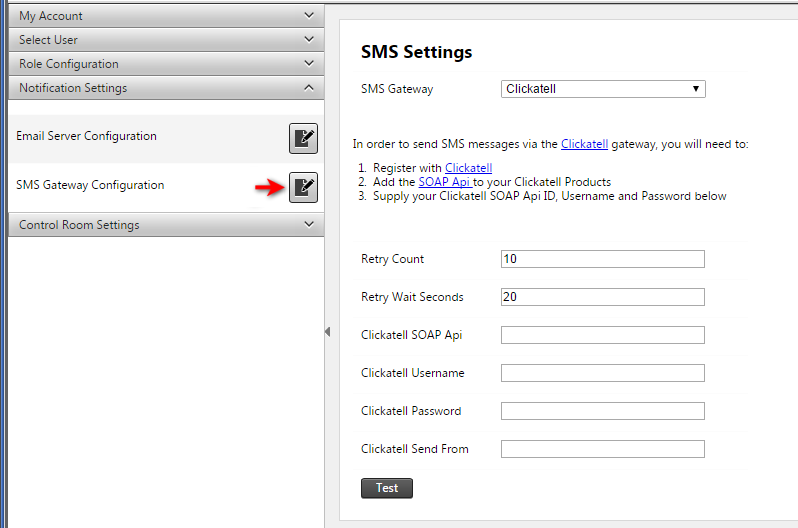Focus the Clickatell Username field
This screenshot has width=798, height=528.
[603, 373]
